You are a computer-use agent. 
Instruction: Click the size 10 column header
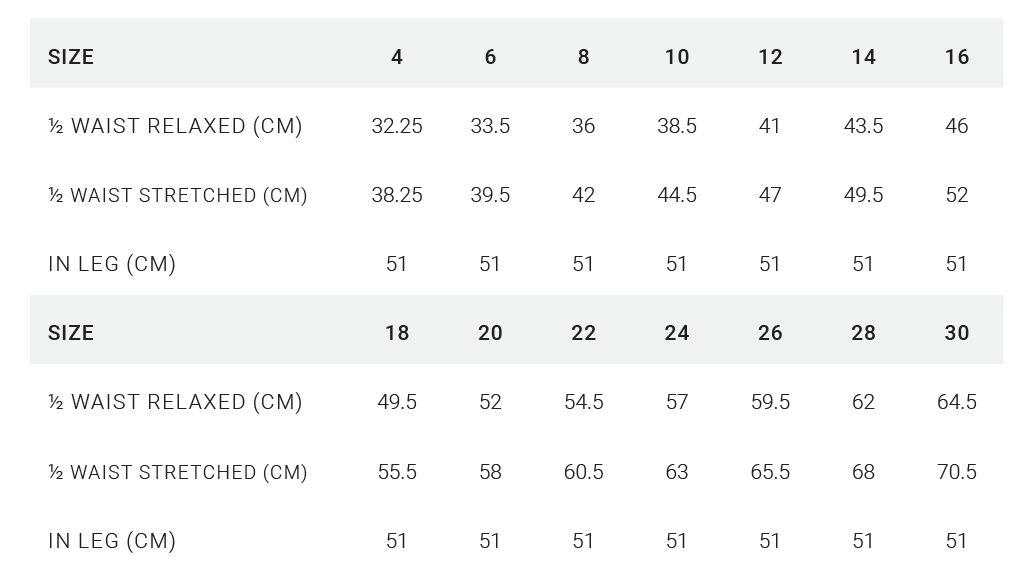[677, 57]
